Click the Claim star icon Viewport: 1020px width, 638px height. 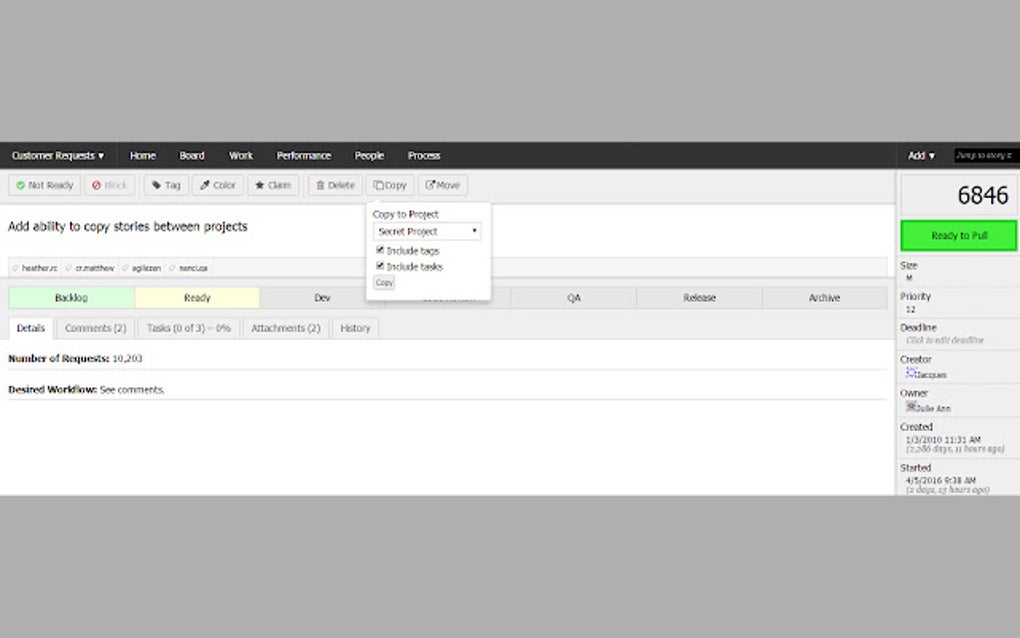(x=261, y=185)
